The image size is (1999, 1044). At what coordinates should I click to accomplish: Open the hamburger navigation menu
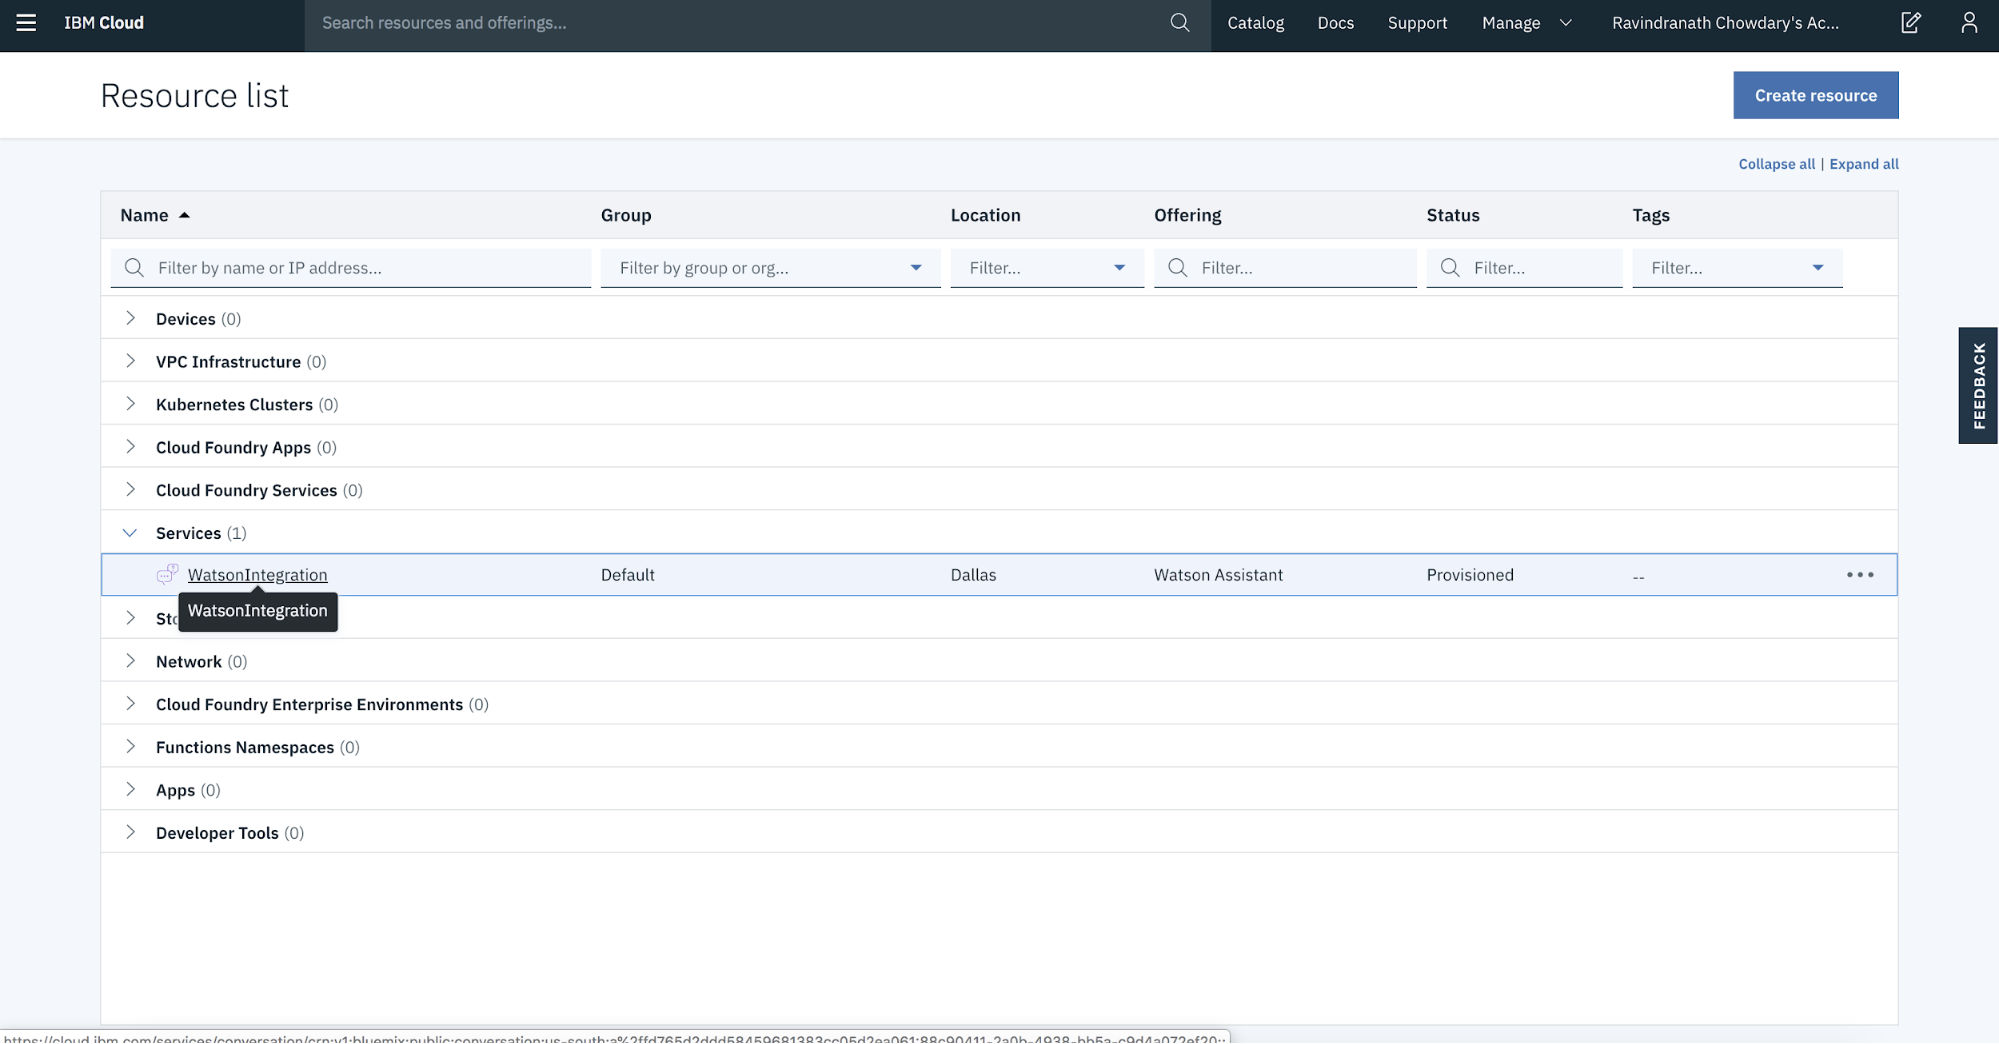tap(26, 22)
